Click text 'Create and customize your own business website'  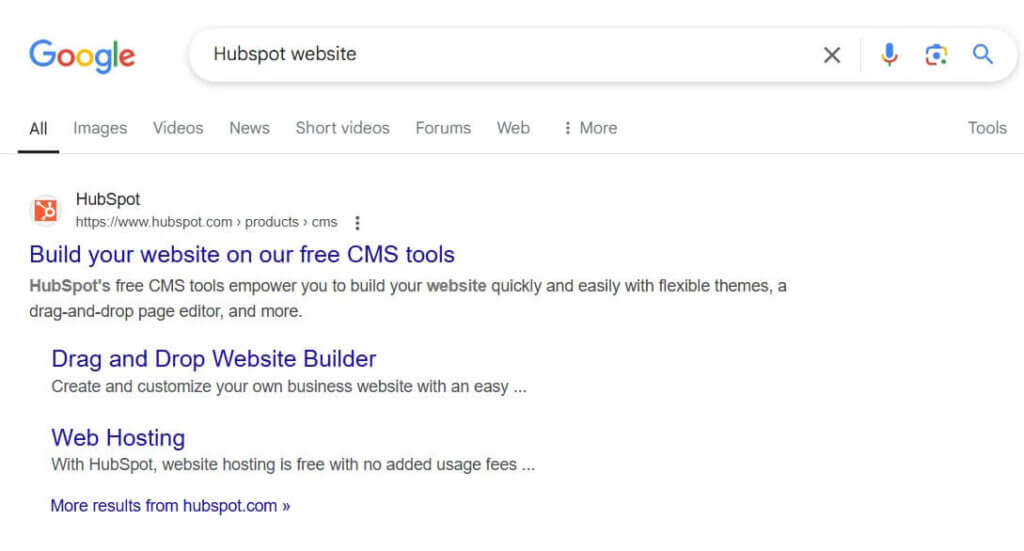point(232,386)
